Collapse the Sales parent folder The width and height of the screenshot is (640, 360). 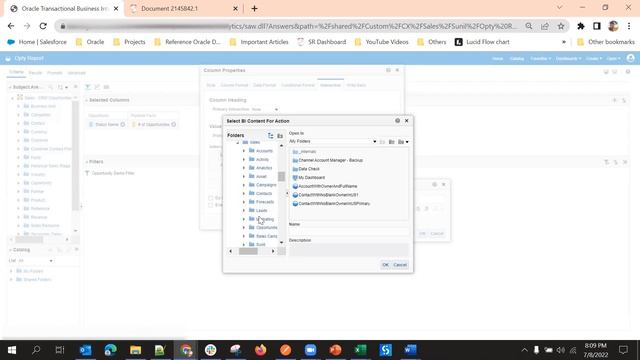coord(238,142)
